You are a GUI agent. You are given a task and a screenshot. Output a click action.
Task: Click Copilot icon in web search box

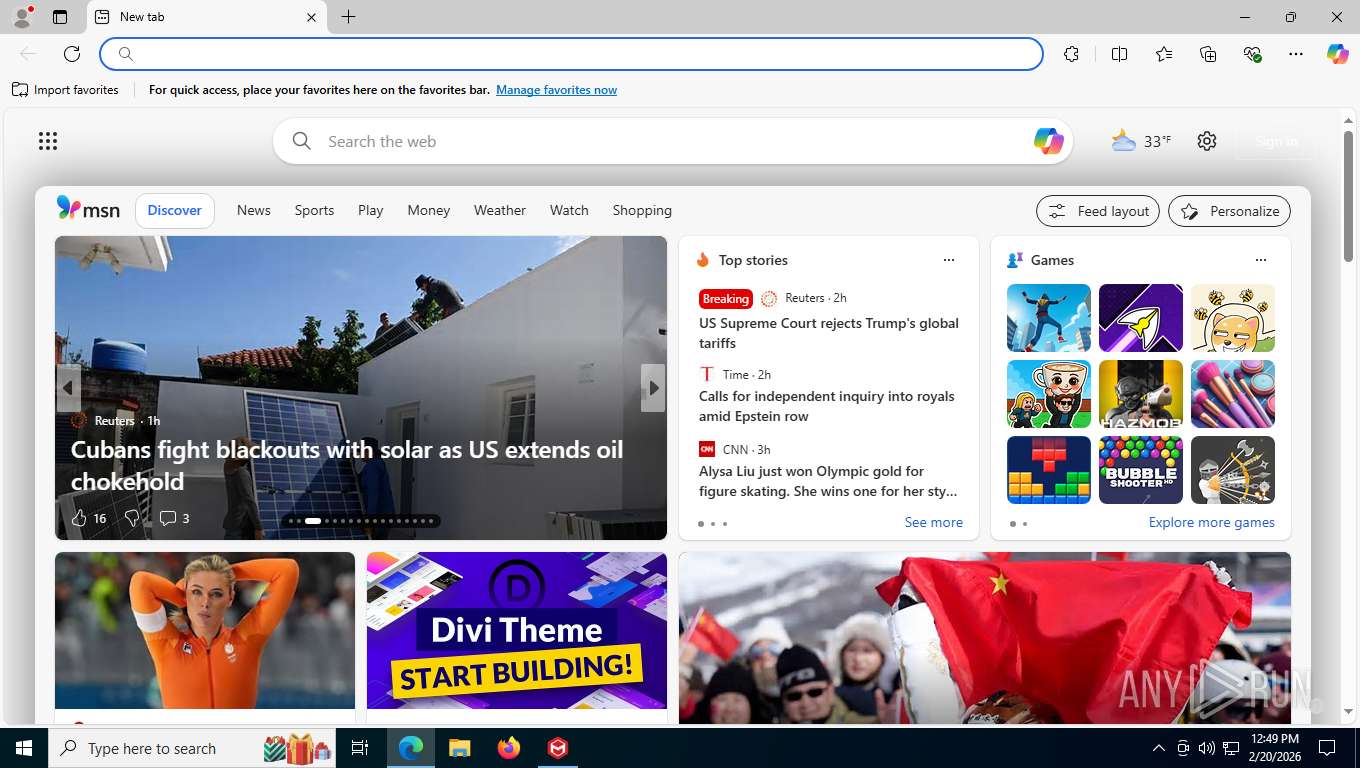point(1048,141)
